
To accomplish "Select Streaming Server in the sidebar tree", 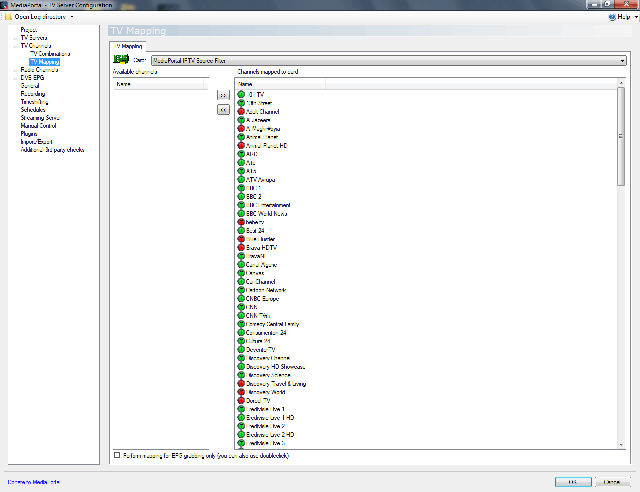I will point(40,118).
